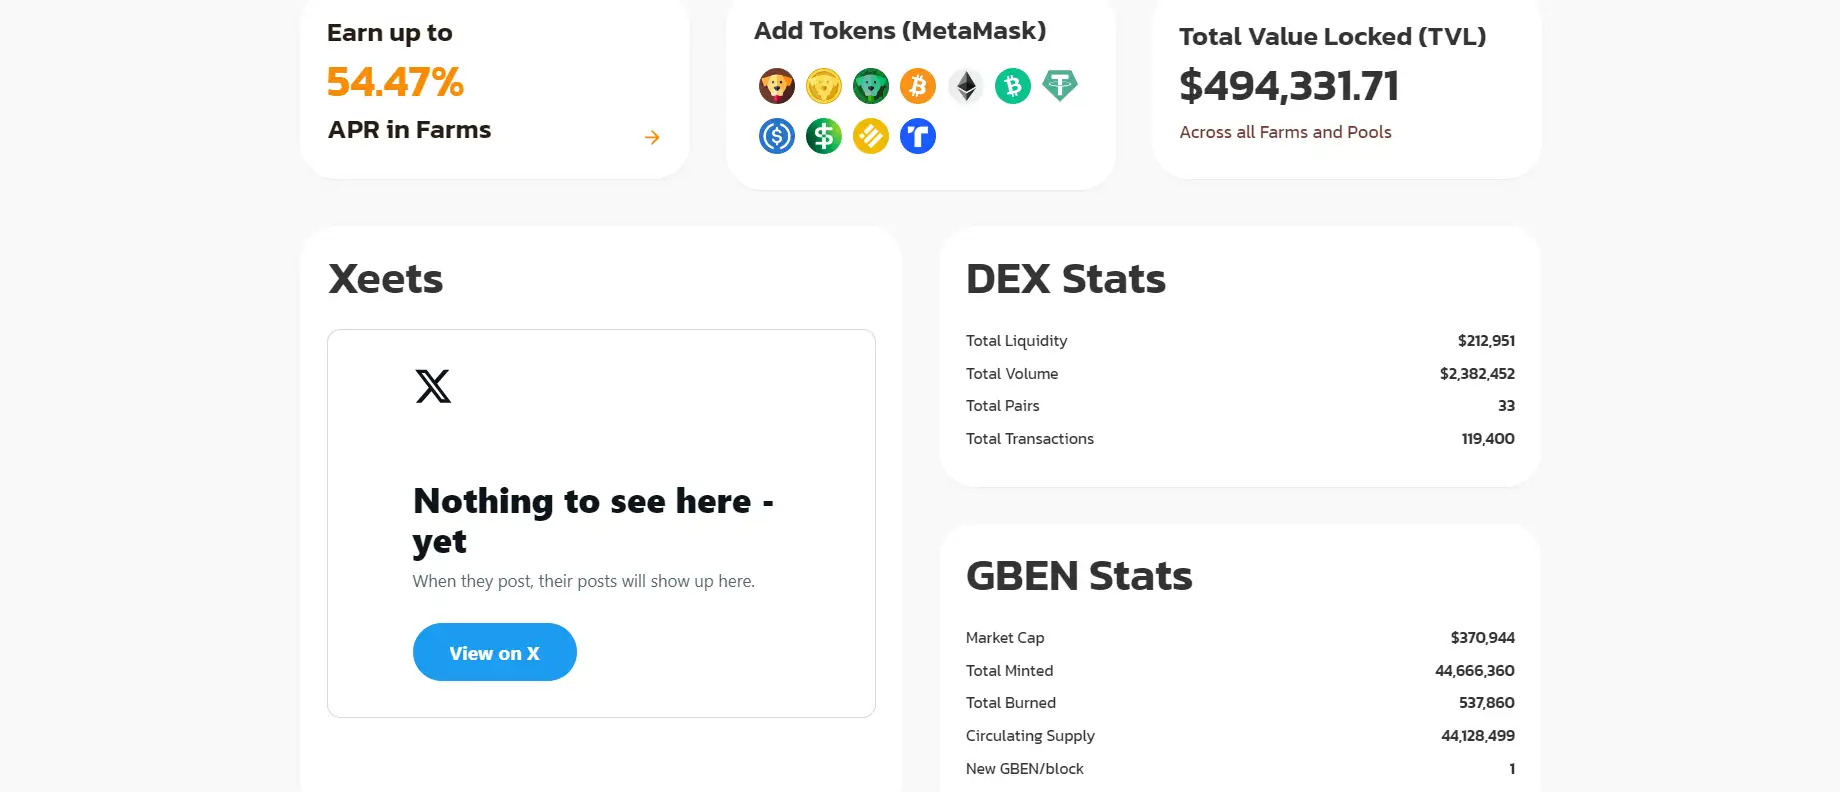Image resolution: width=1840 pixels, height=792 pixels.
Task: Click the 54.47% APR figure
Action: pyautogui.click(x=395, y=82)
